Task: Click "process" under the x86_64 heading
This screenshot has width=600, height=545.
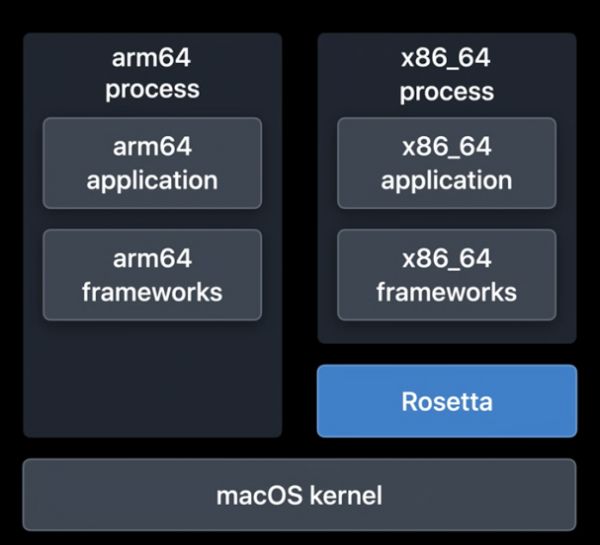Action: pyautogui.click(x=446, y=91)
